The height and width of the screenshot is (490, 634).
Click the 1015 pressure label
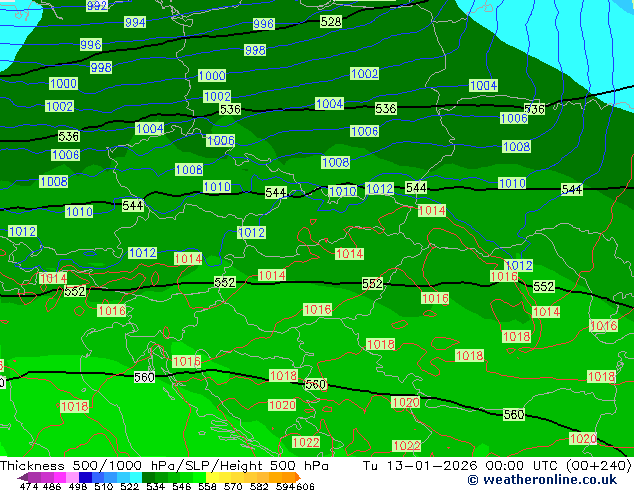point(187,361)
